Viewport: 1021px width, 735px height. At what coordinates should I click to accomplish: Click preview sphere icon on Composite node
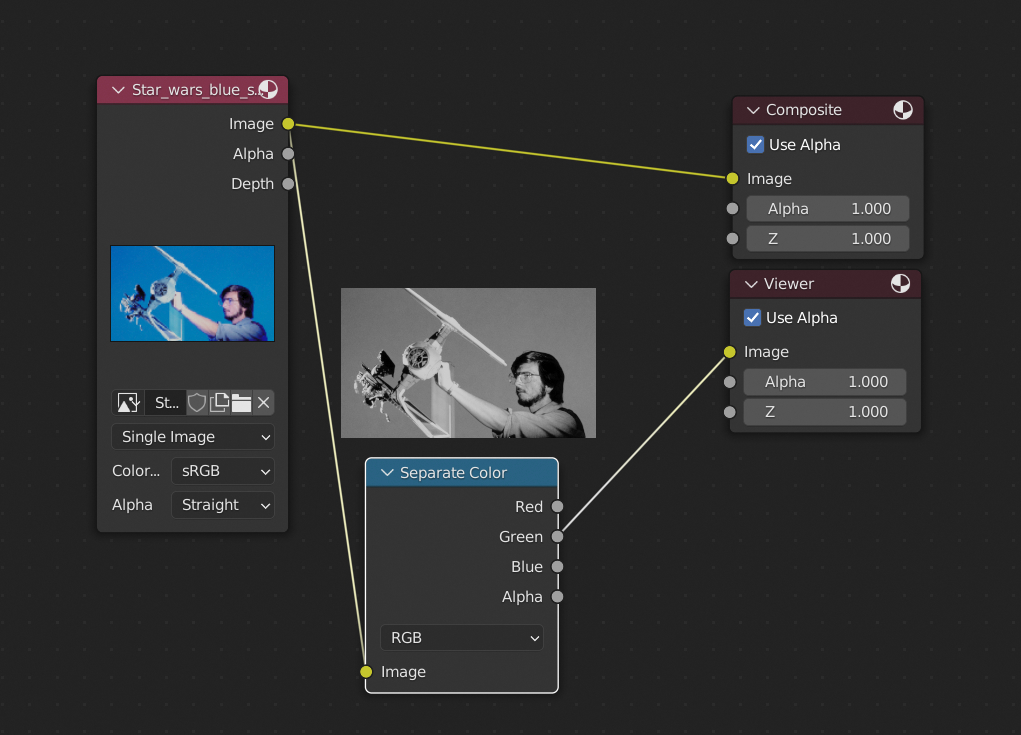coord(902,110)
